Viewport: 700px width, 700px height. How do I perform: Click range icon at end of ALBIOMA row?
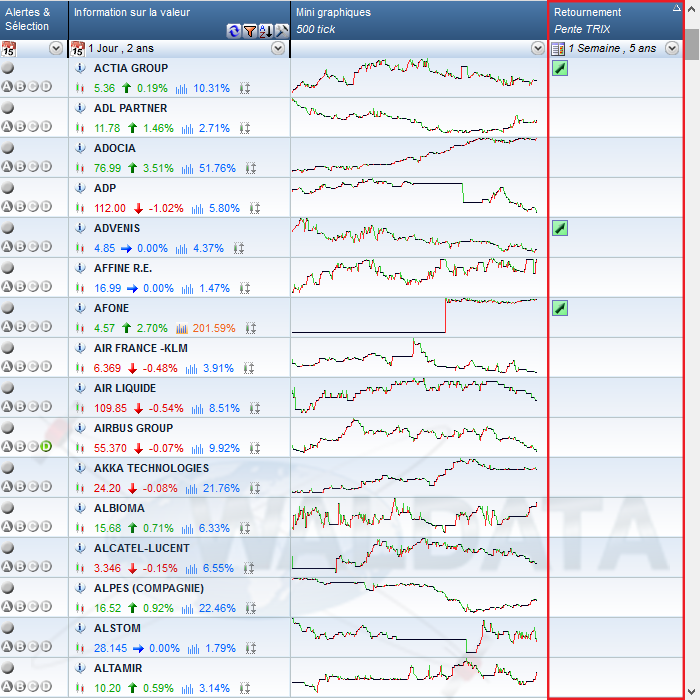click(245, 529)
